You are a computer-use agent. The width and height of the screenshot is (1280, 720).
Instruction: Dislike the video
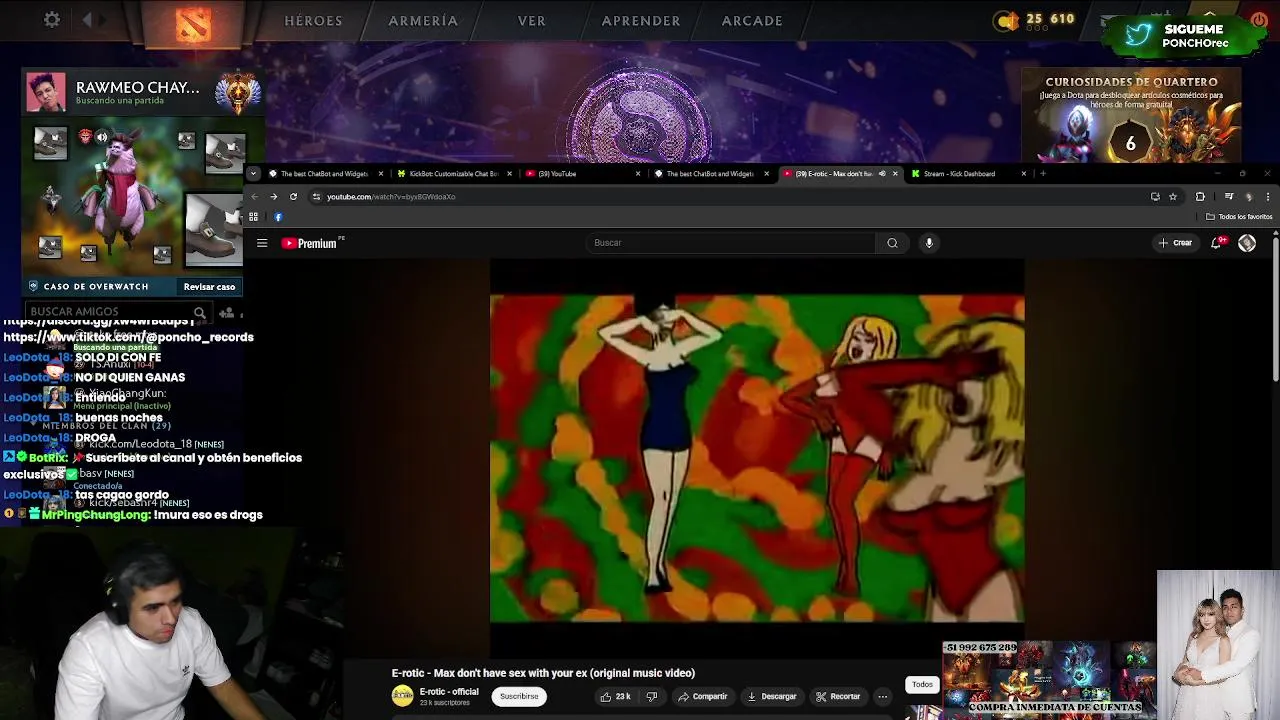[652, 696]
